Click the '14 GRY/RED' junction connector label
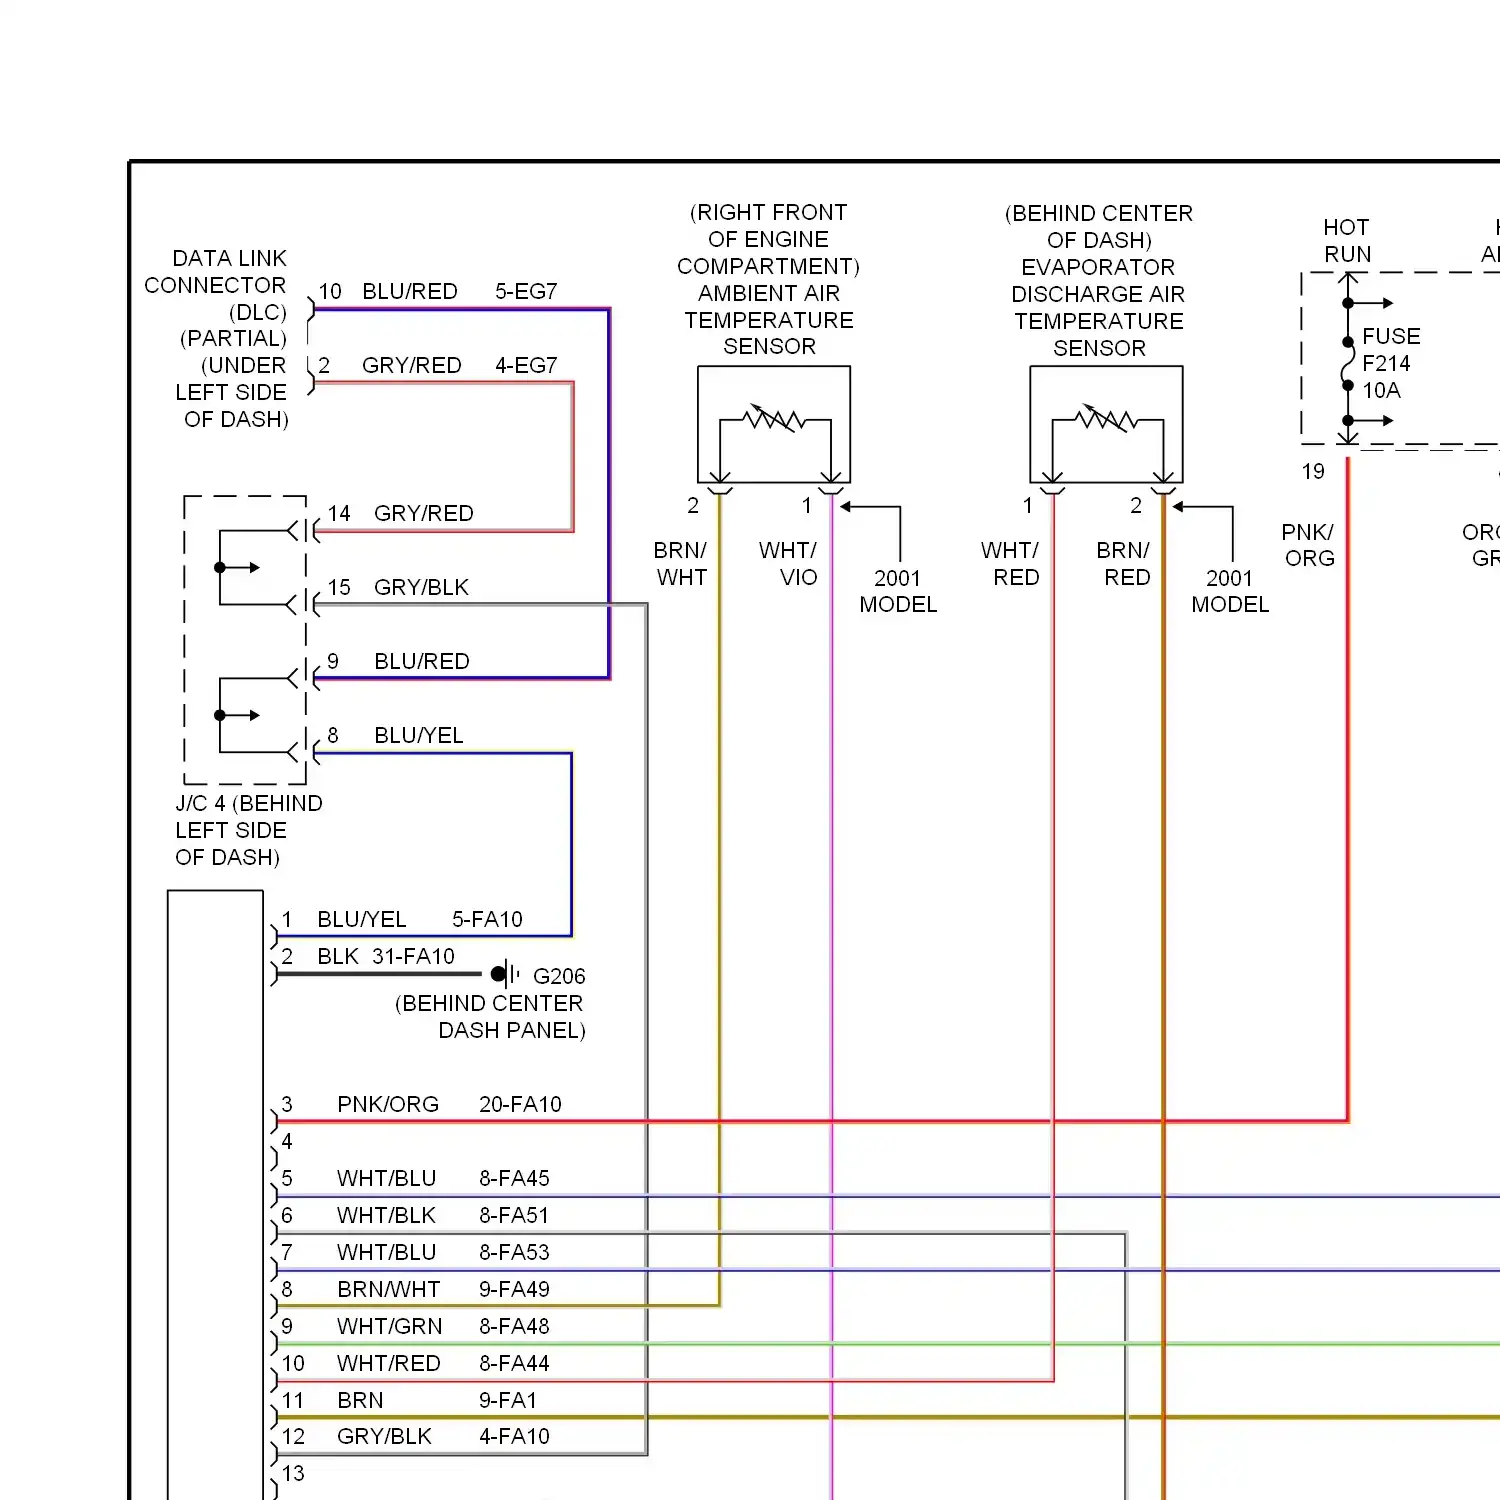The width and height of the screenshot is (1500, 1500). click(400, 513)
